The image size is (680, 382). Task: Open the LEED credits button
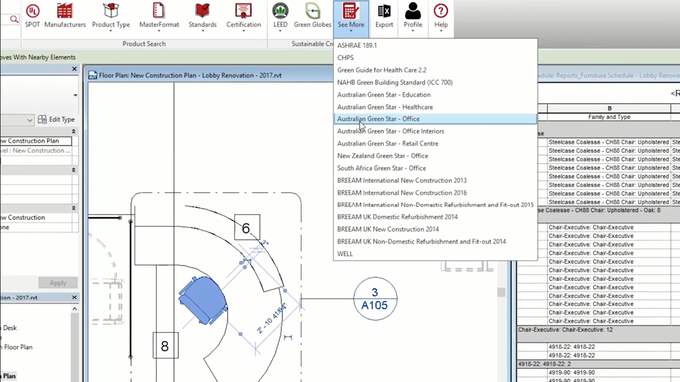coord(280,17)
